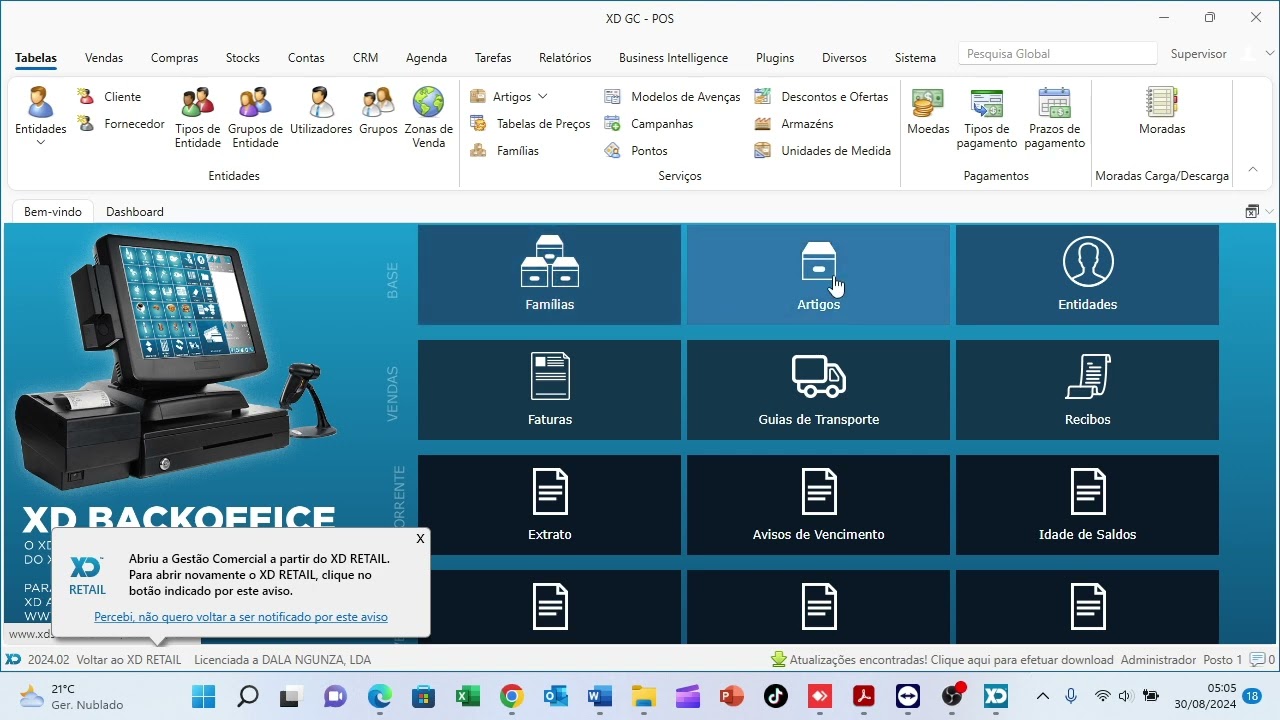Open Grupos in the ribbon

378,112
